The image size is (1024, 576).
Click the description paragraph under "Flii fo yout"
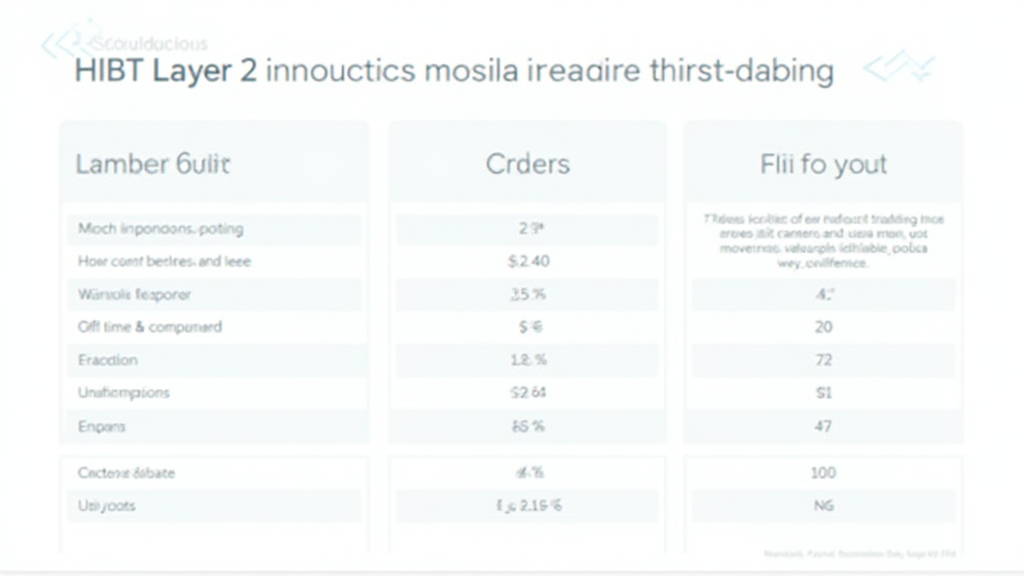822,242
